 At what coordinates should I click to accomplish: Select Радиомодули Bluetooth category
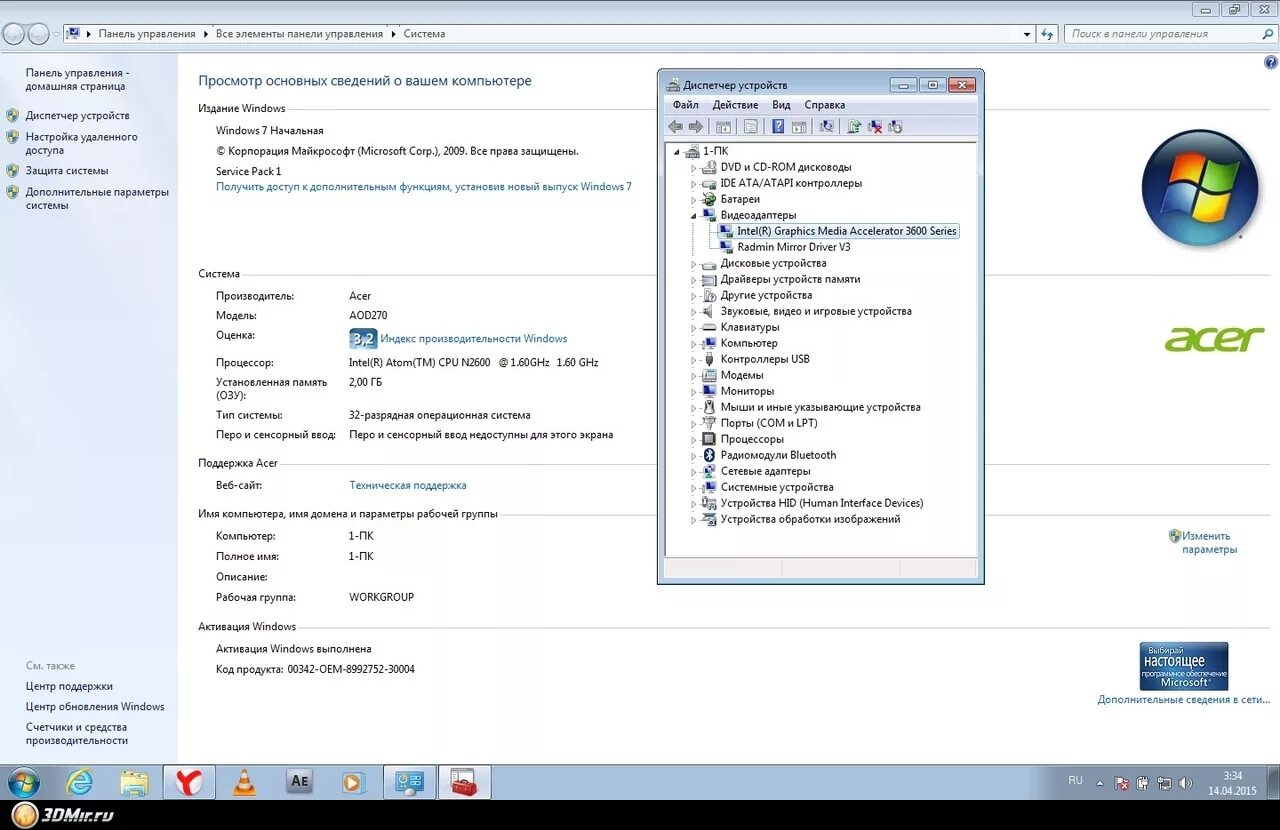(778, 455)
